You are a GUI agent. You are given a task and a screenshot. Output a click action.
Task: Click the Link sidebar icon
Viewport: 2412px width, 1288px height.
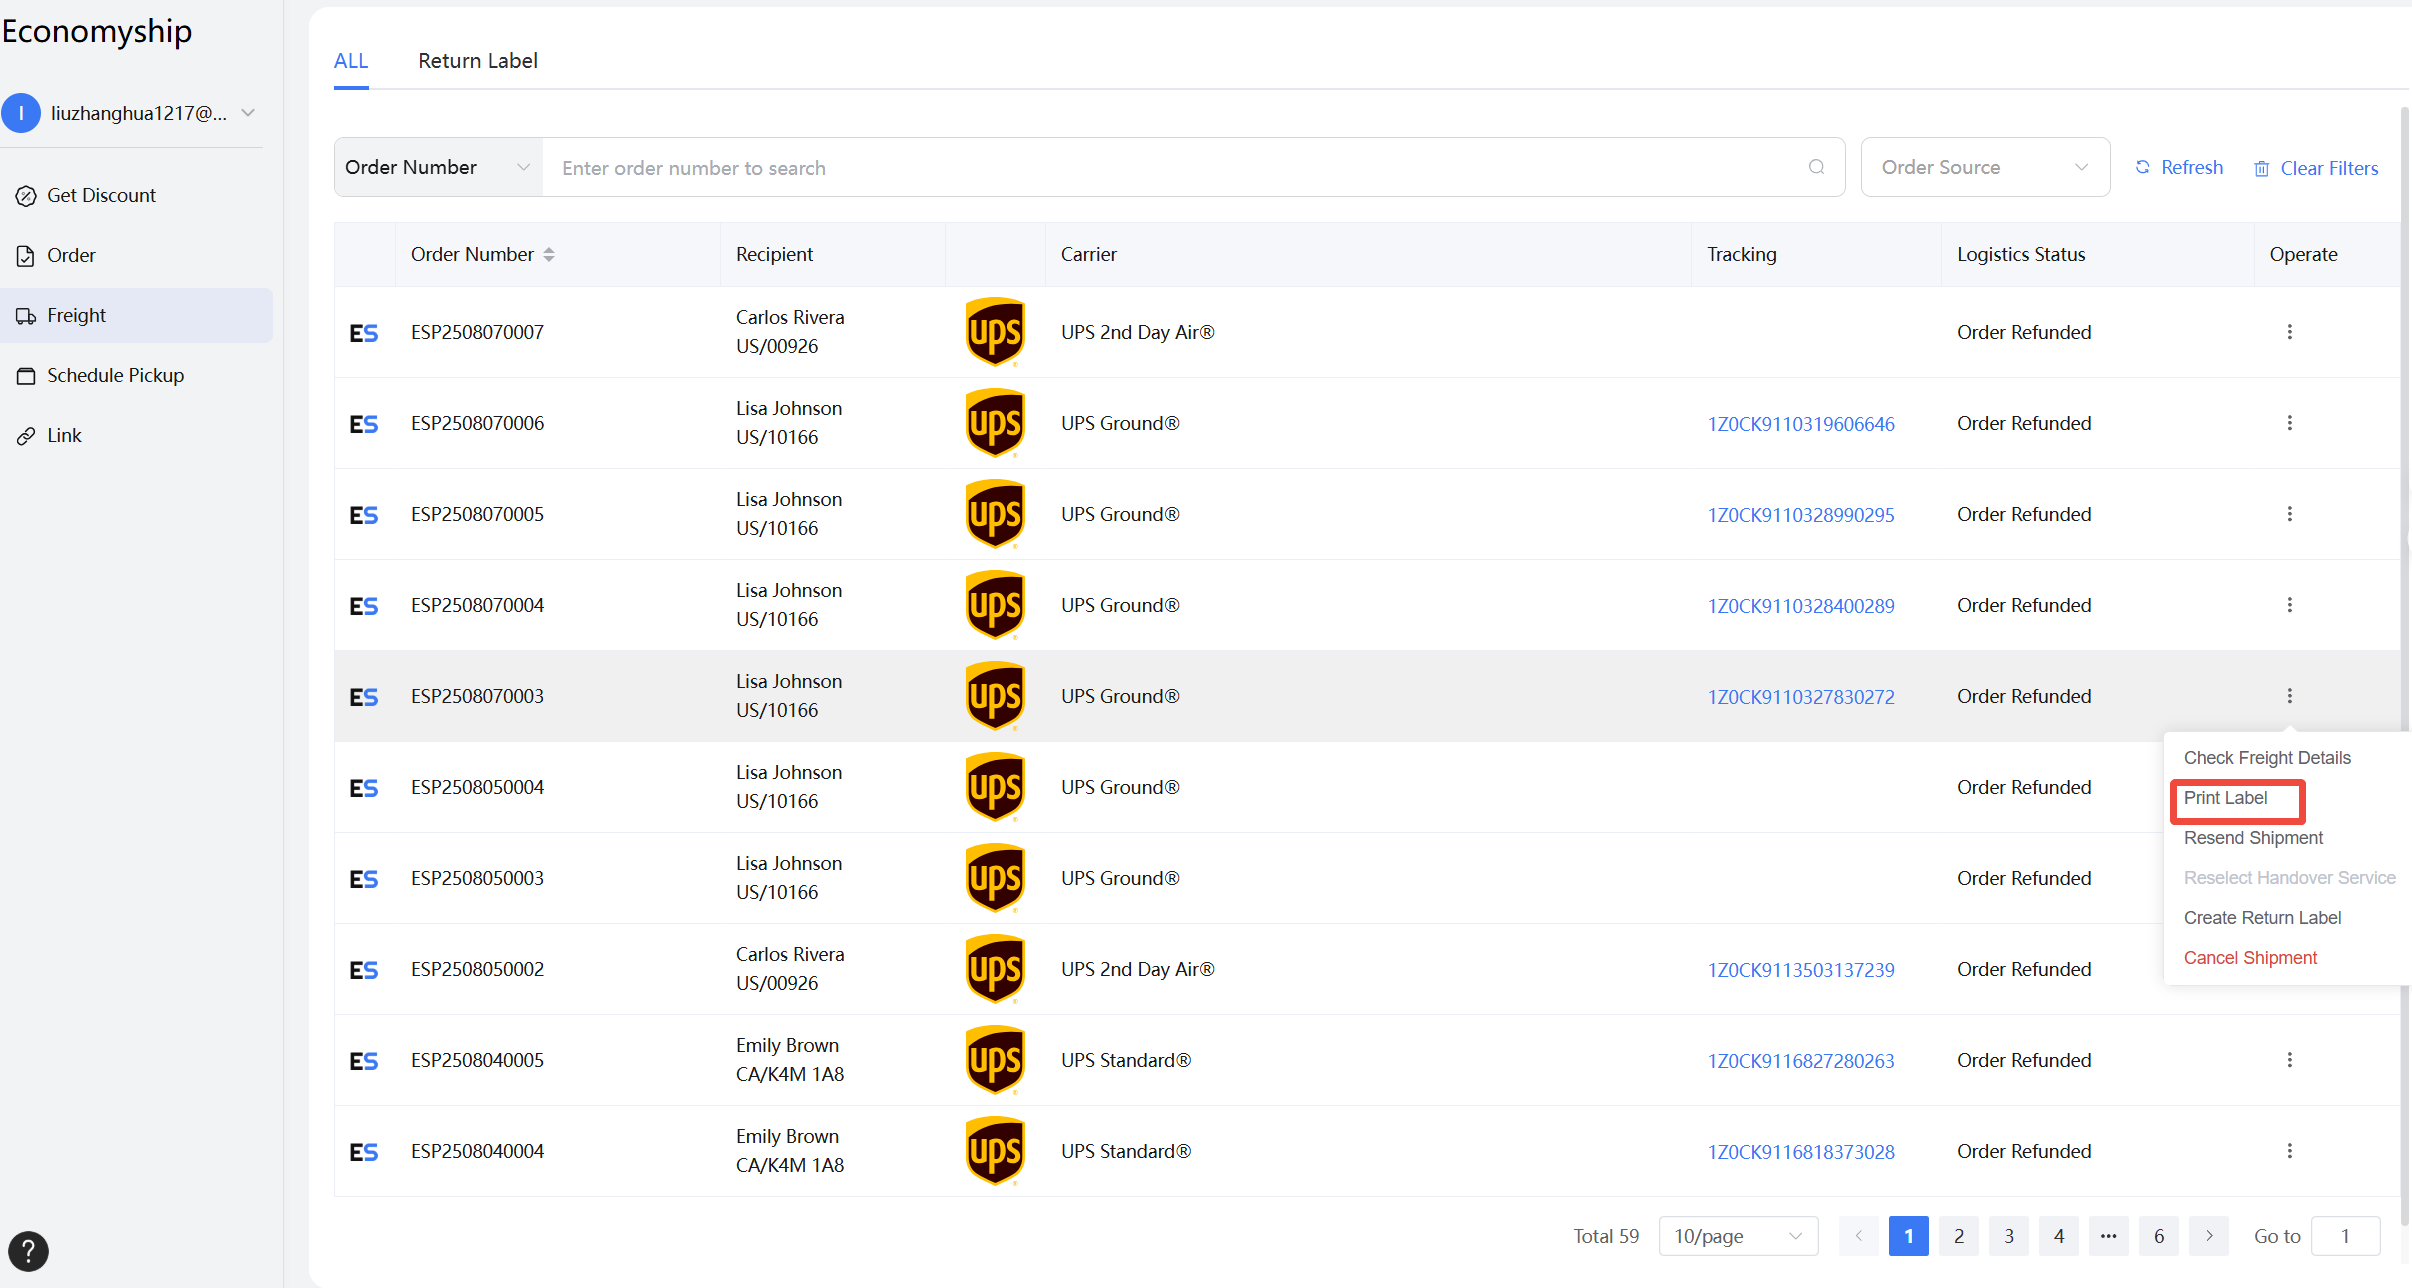(x=26, y=436)
